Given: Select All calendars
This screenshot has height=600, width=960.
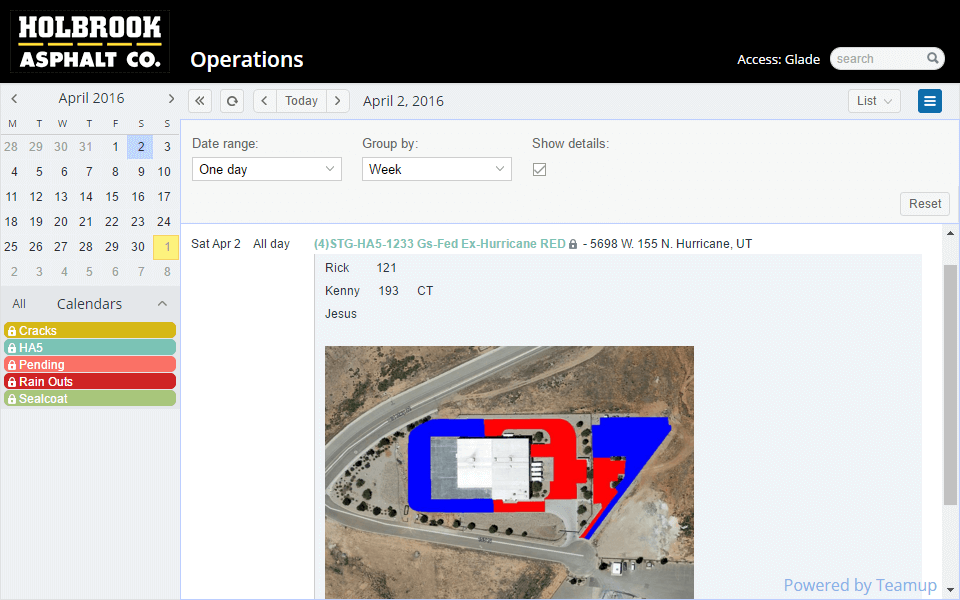Looking at the screenshot, I should [x=19, y=304].
